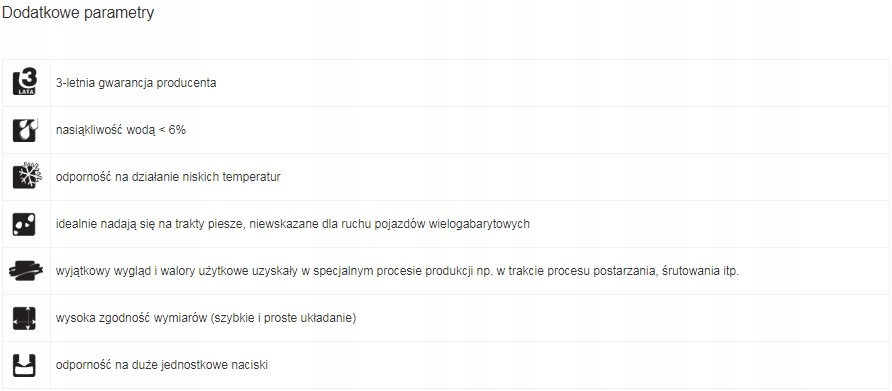Click the 3-year warranty LATA icon
Image resolution: width=892 pixels, height=391 pixels.
click(25, 83)
